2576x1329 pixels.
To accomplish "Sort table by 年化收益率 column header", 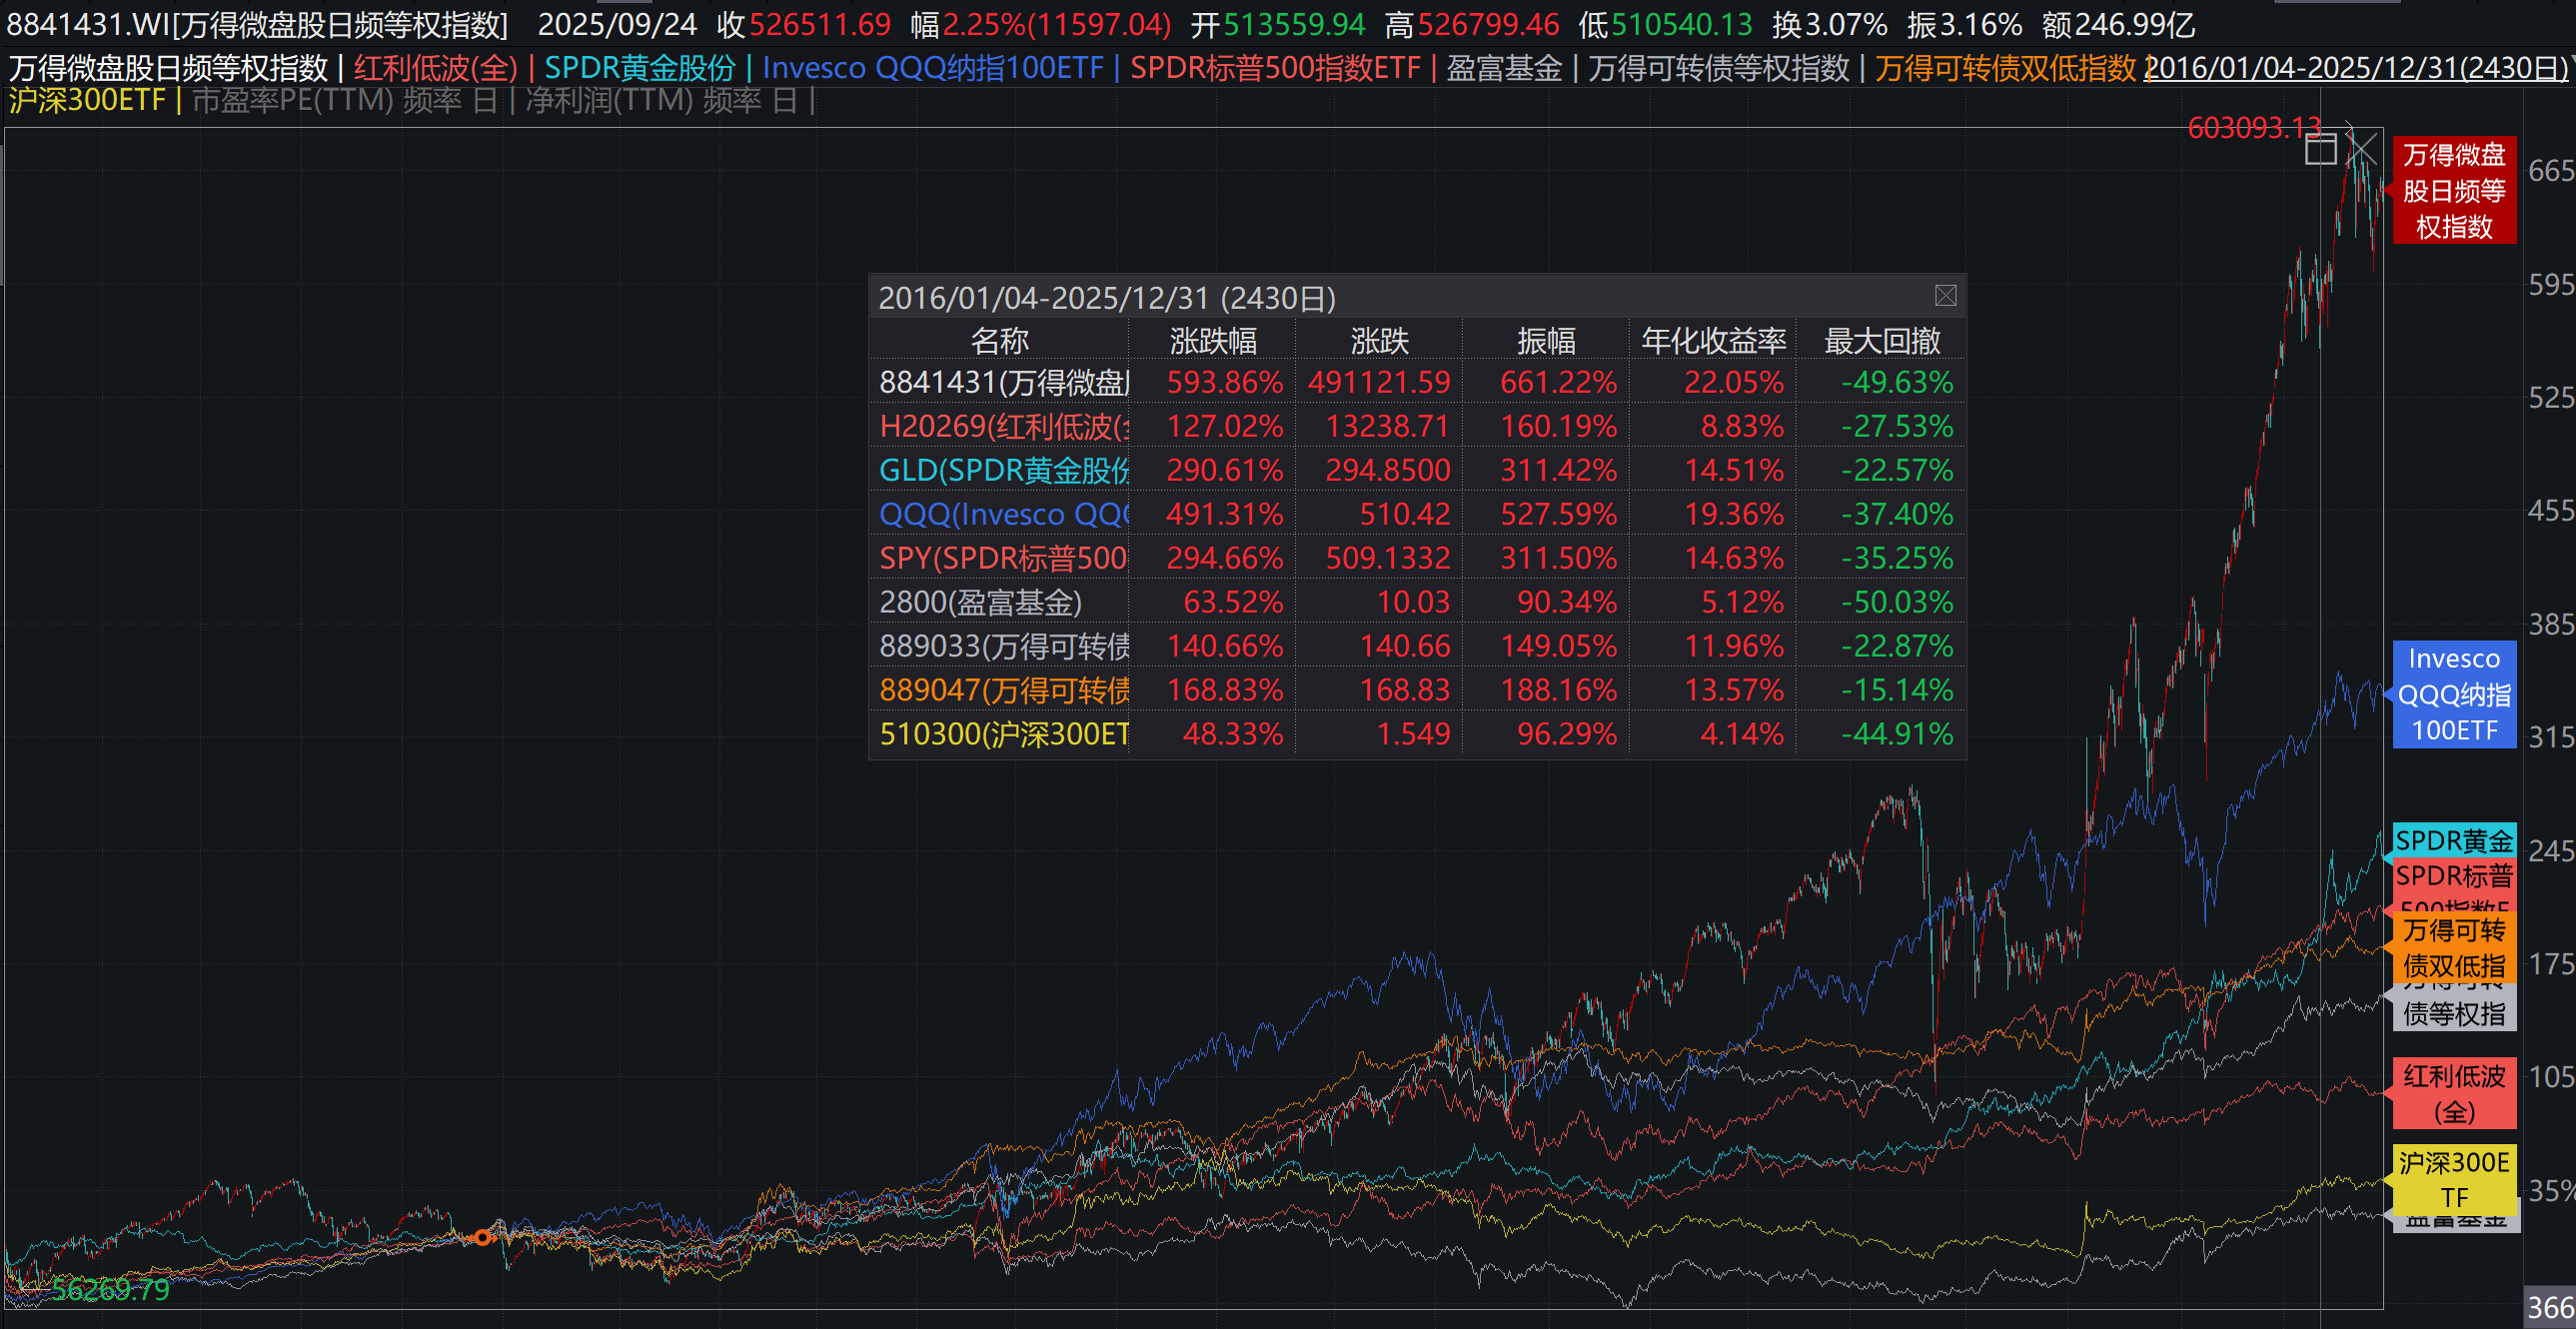I will pos(1713,341).
